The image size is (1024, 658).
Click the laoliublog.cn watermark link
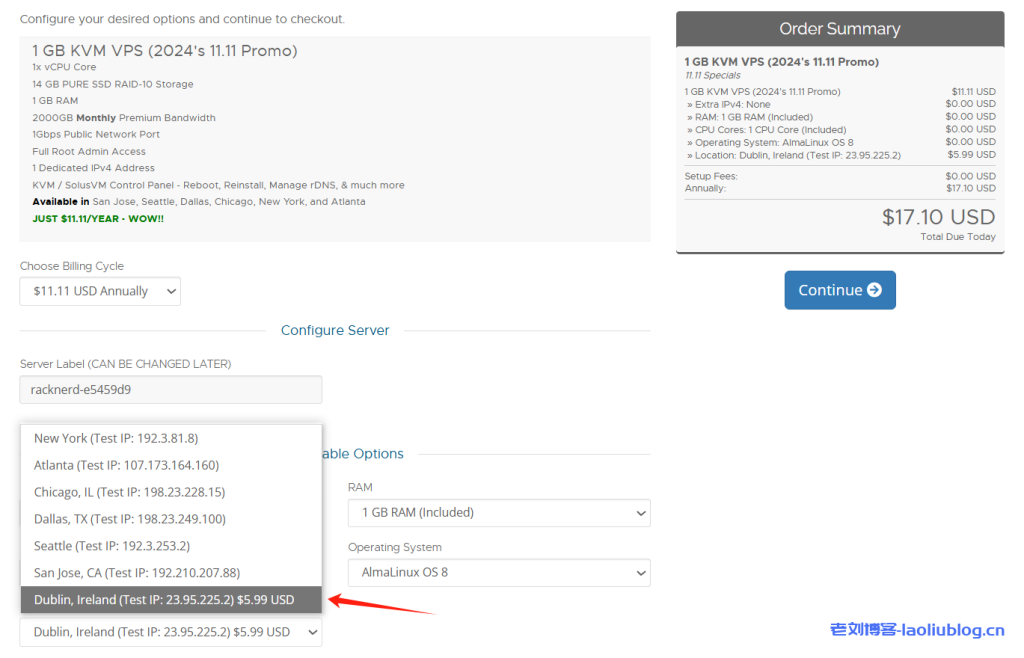pyautogui.click(x=917, y=629)
